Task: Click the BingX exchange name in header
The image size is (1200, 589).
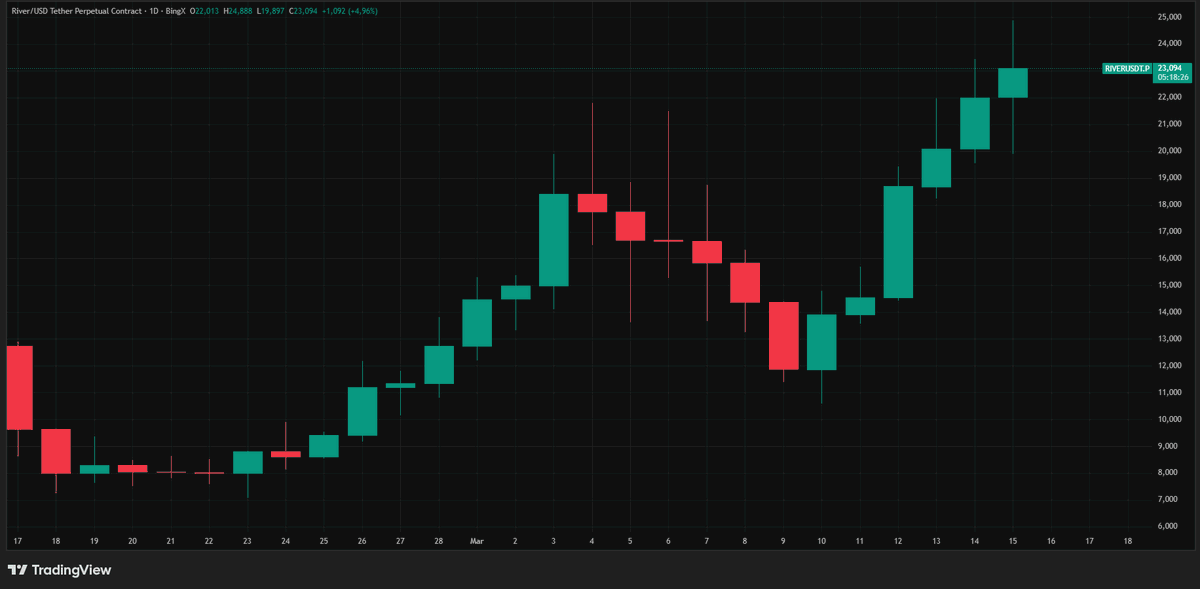Action: 177,9
